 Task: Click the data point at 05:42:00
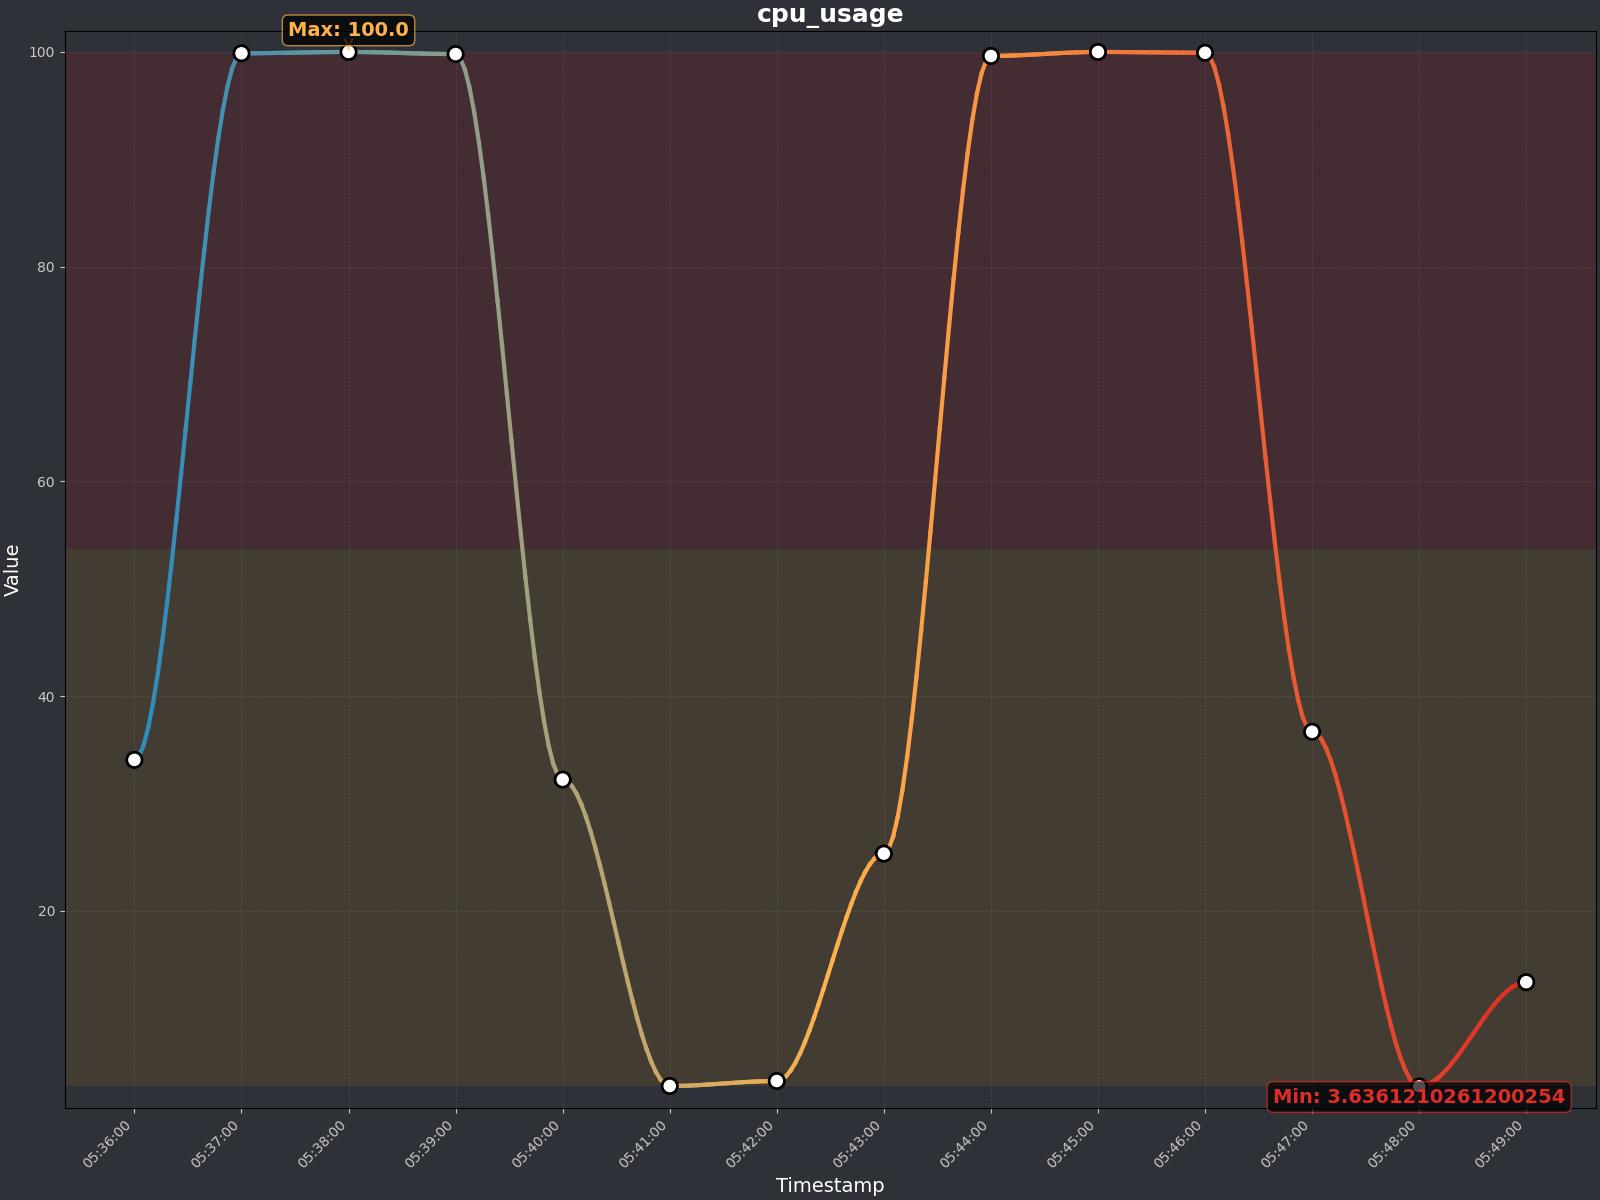776,1080
